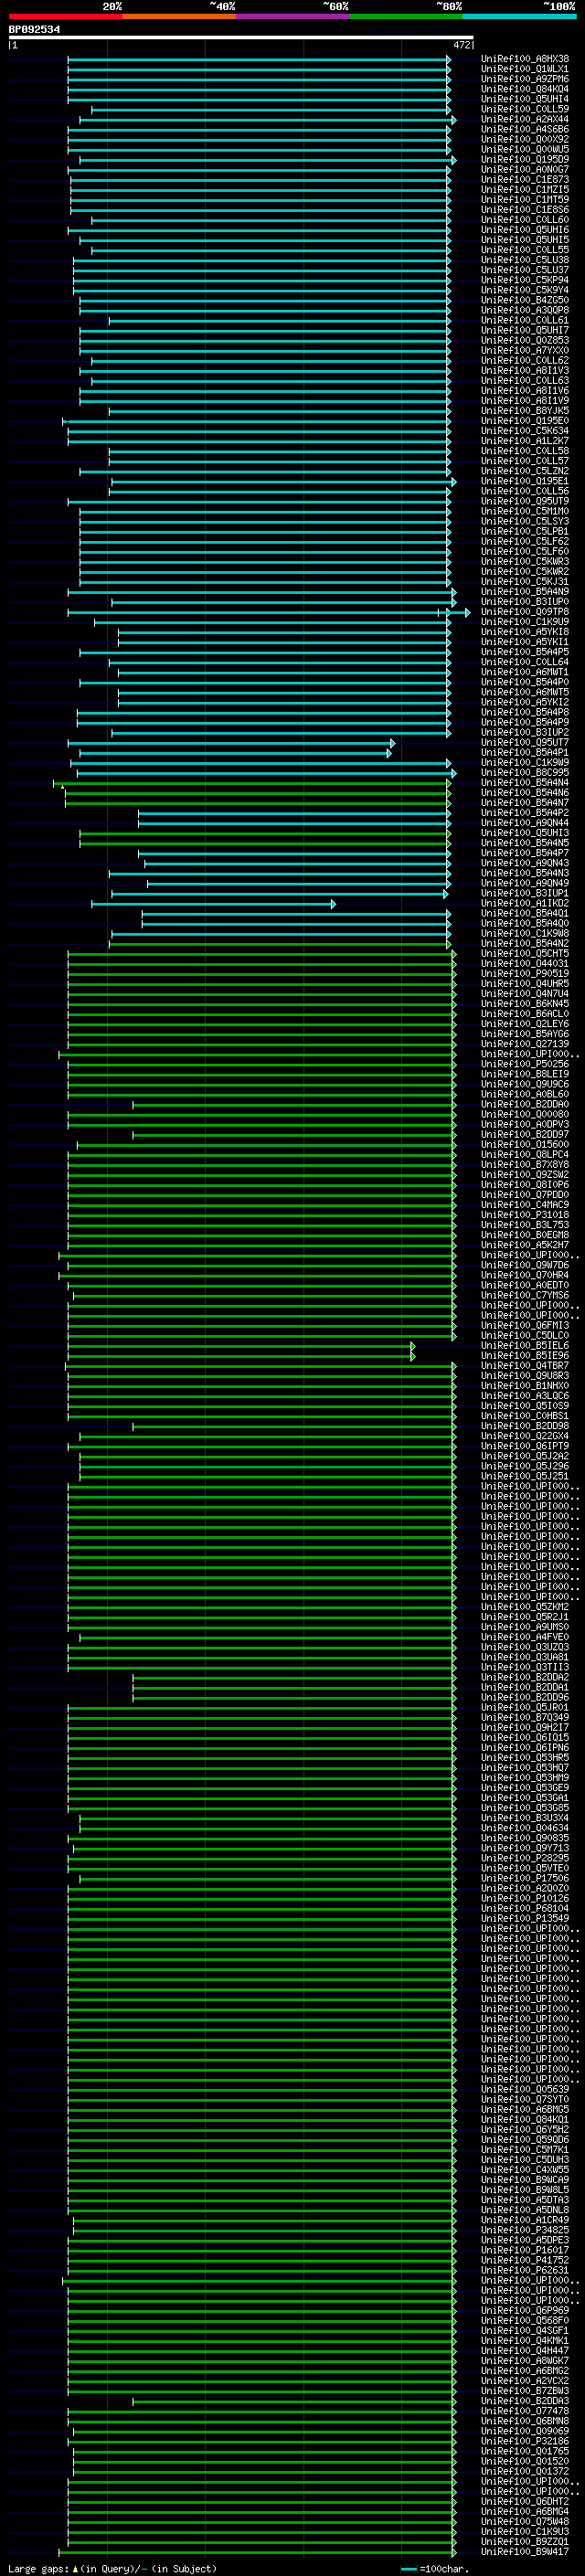Click the red 20% identity legend bar
The height and width of the screenshot is (2576, 585).
pyautogui.click(x=65, y=16)
